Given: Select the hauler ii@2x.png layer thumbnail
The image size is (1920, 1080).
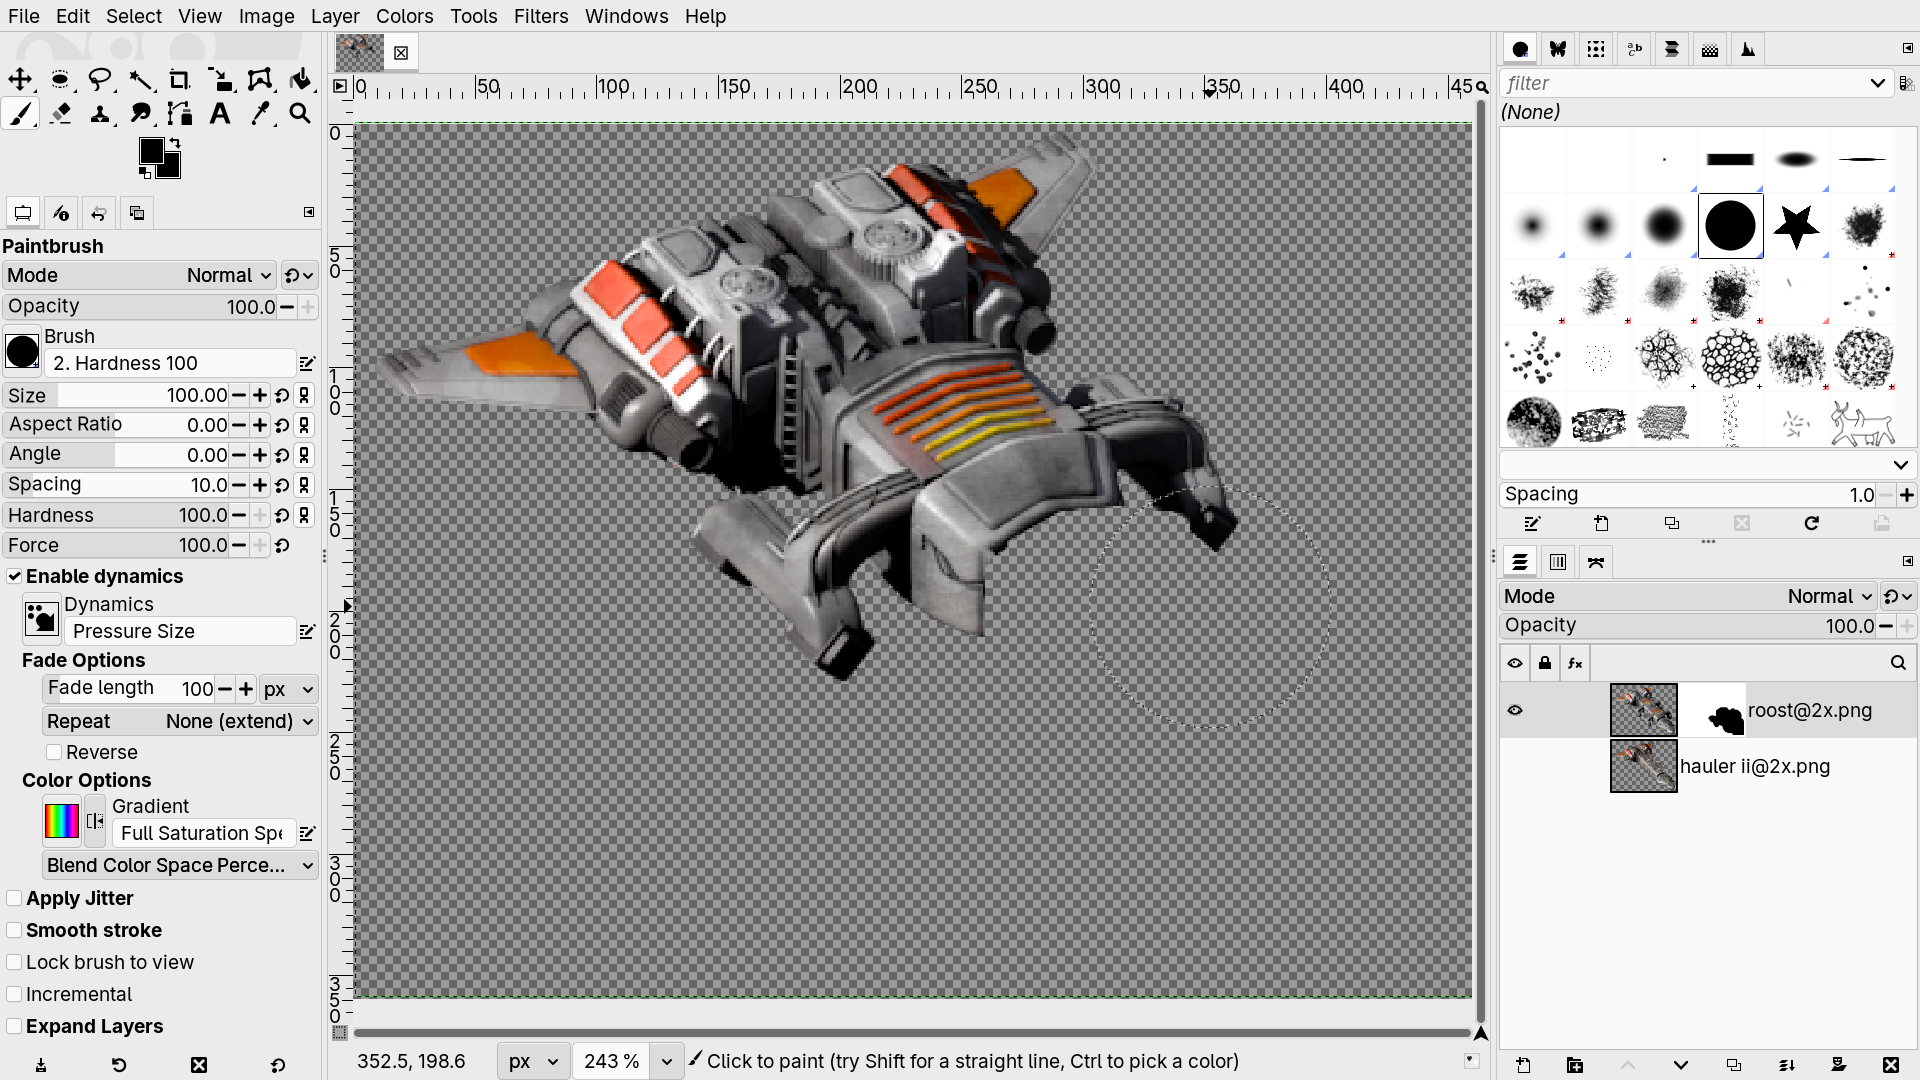Looking at the screenshot, I should click(x=1643, y=766).
